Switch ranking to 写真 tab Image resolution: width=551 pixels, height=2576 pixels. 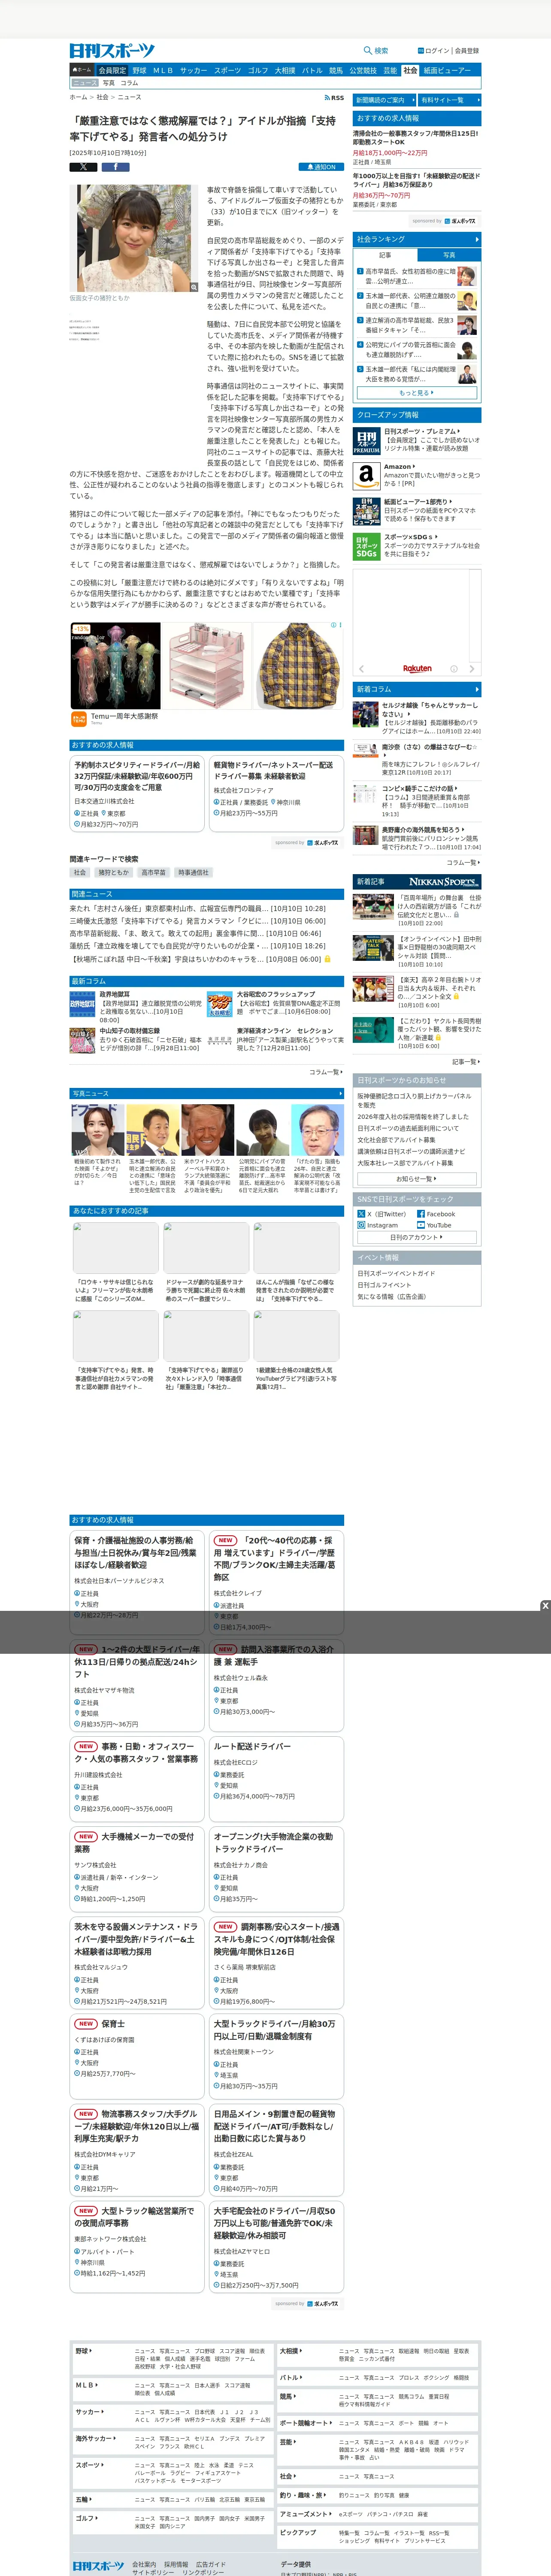449,255
